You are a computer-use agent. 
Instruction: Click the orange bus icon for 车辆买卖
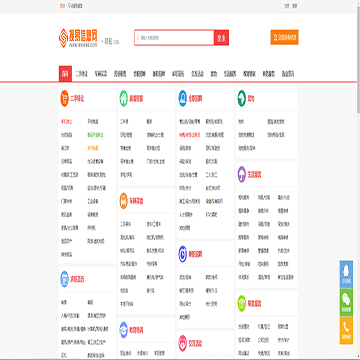123,201
